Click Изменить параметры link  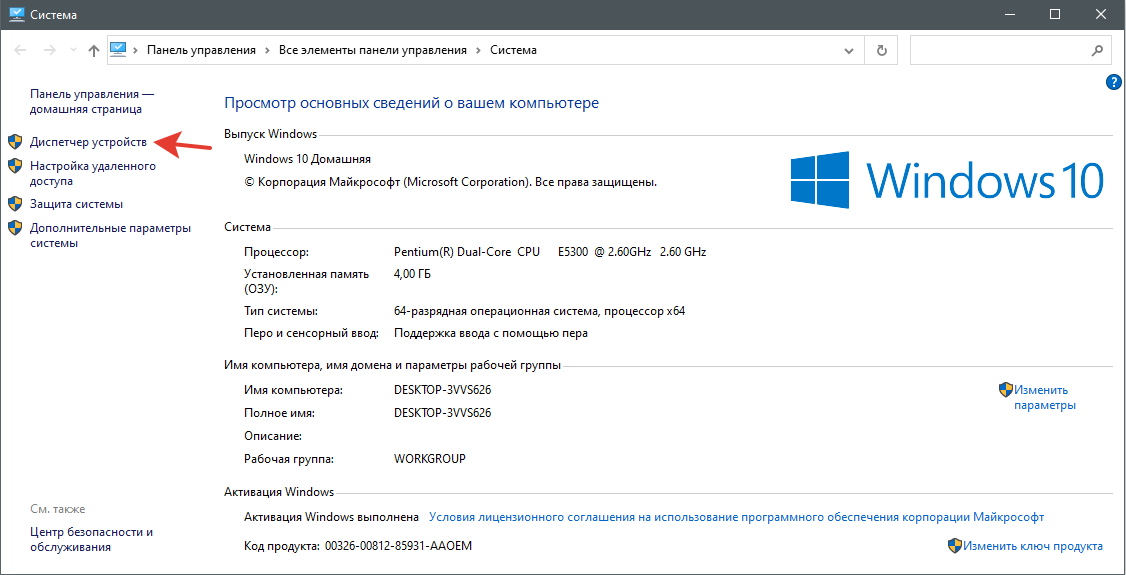coord(1045,398)
